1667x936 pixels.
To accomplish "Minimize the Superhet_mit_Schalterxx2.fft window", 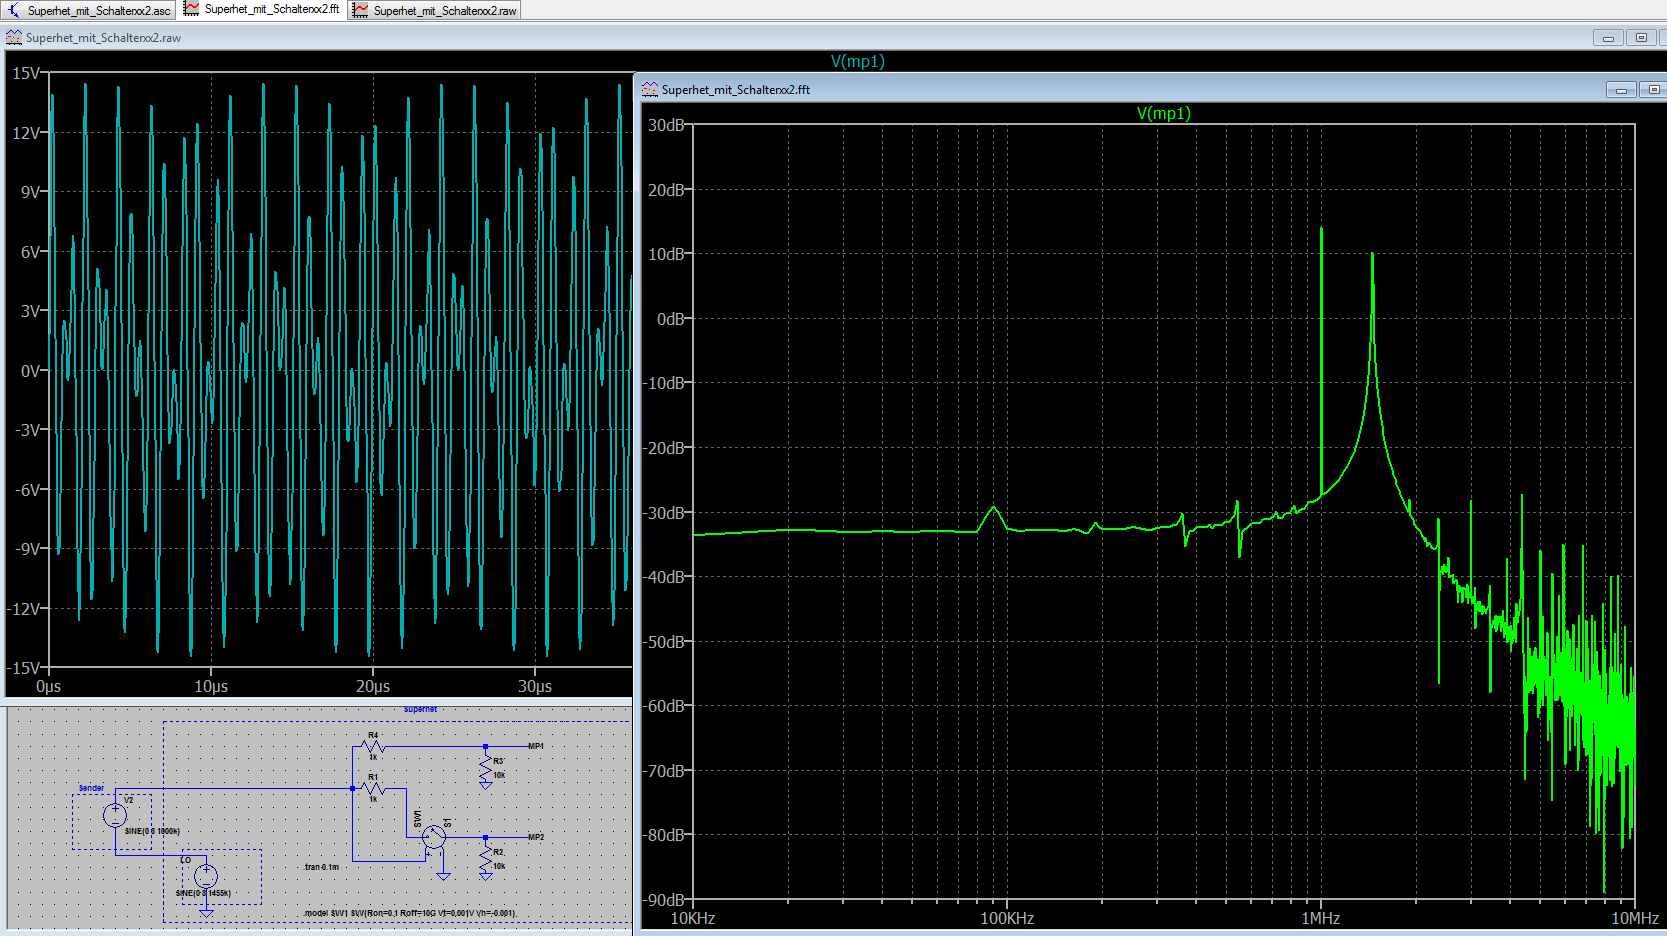I will 1621,90.
